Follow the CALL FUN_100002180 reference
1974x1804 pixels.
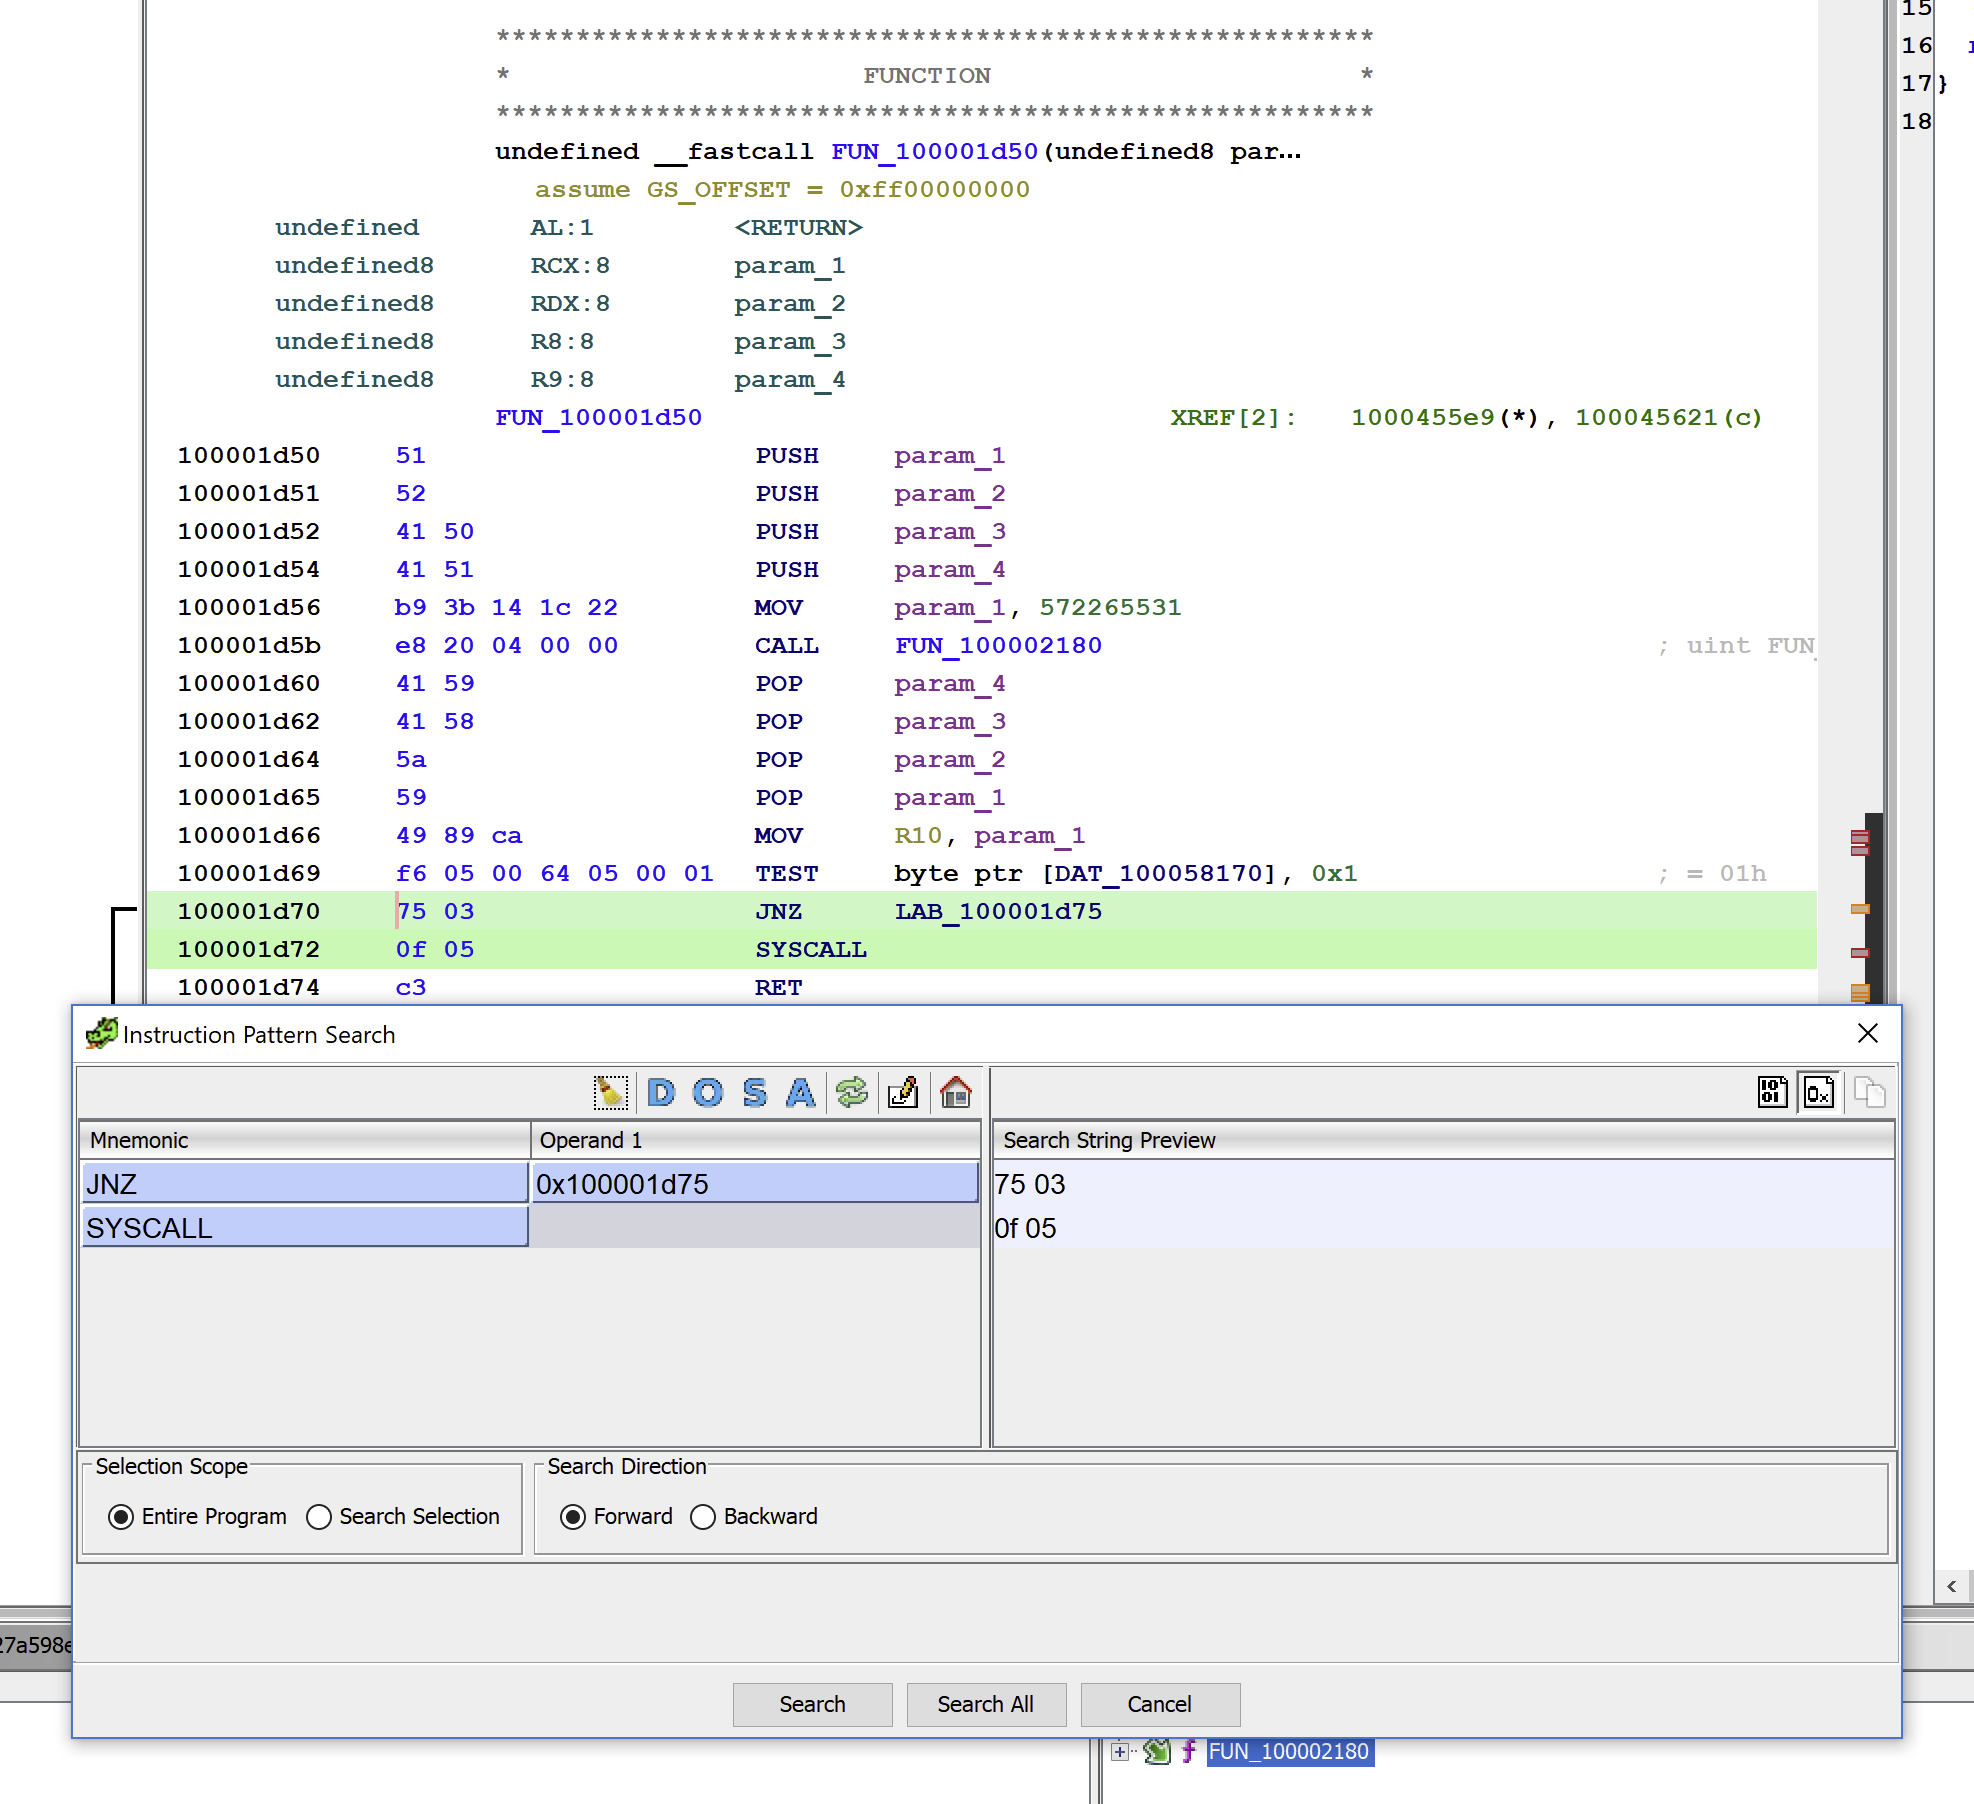pos(998,646)
